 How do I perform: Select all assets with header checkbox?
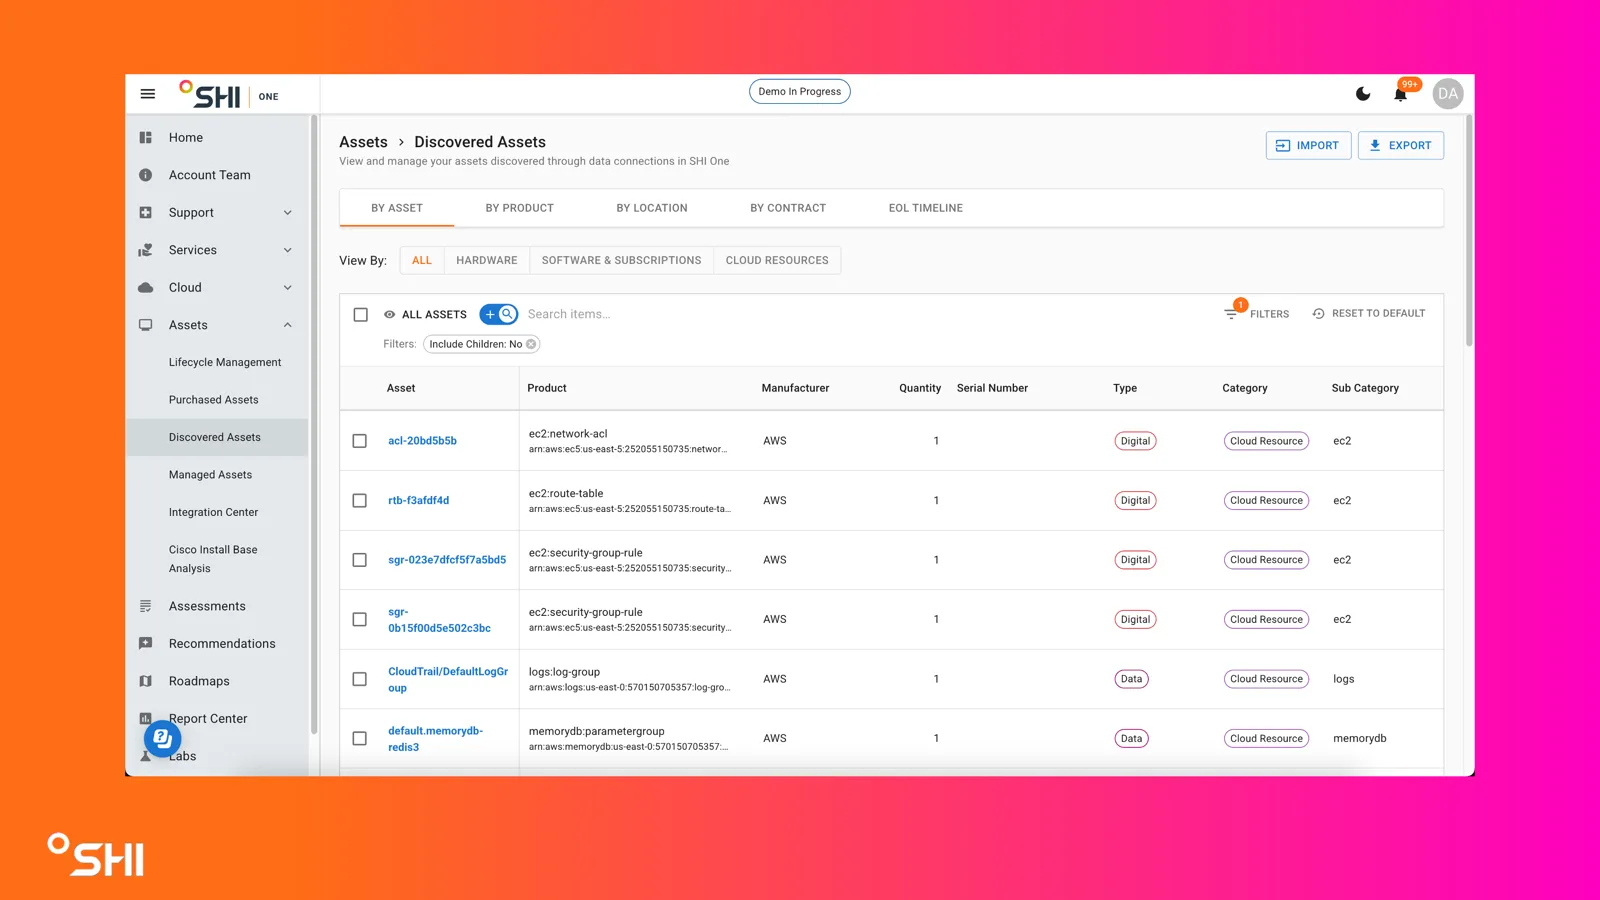361,314
